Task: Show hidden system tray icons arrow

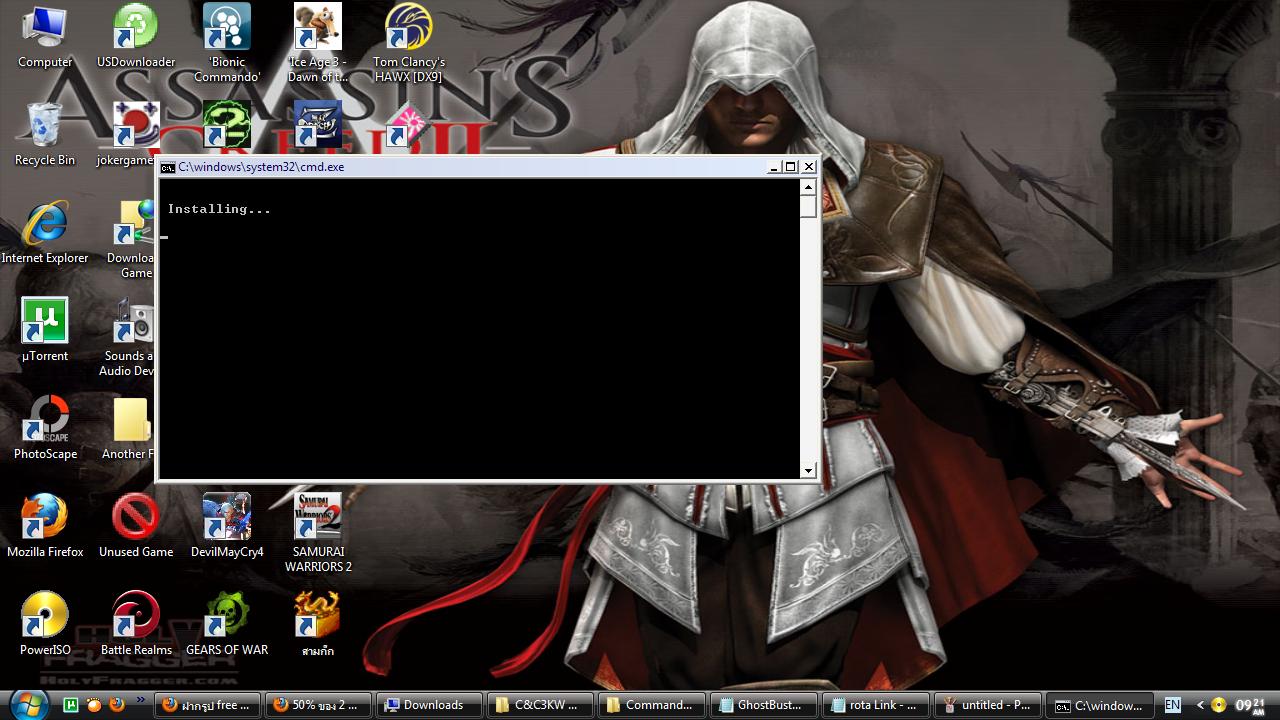Action: click(1200, 705)
